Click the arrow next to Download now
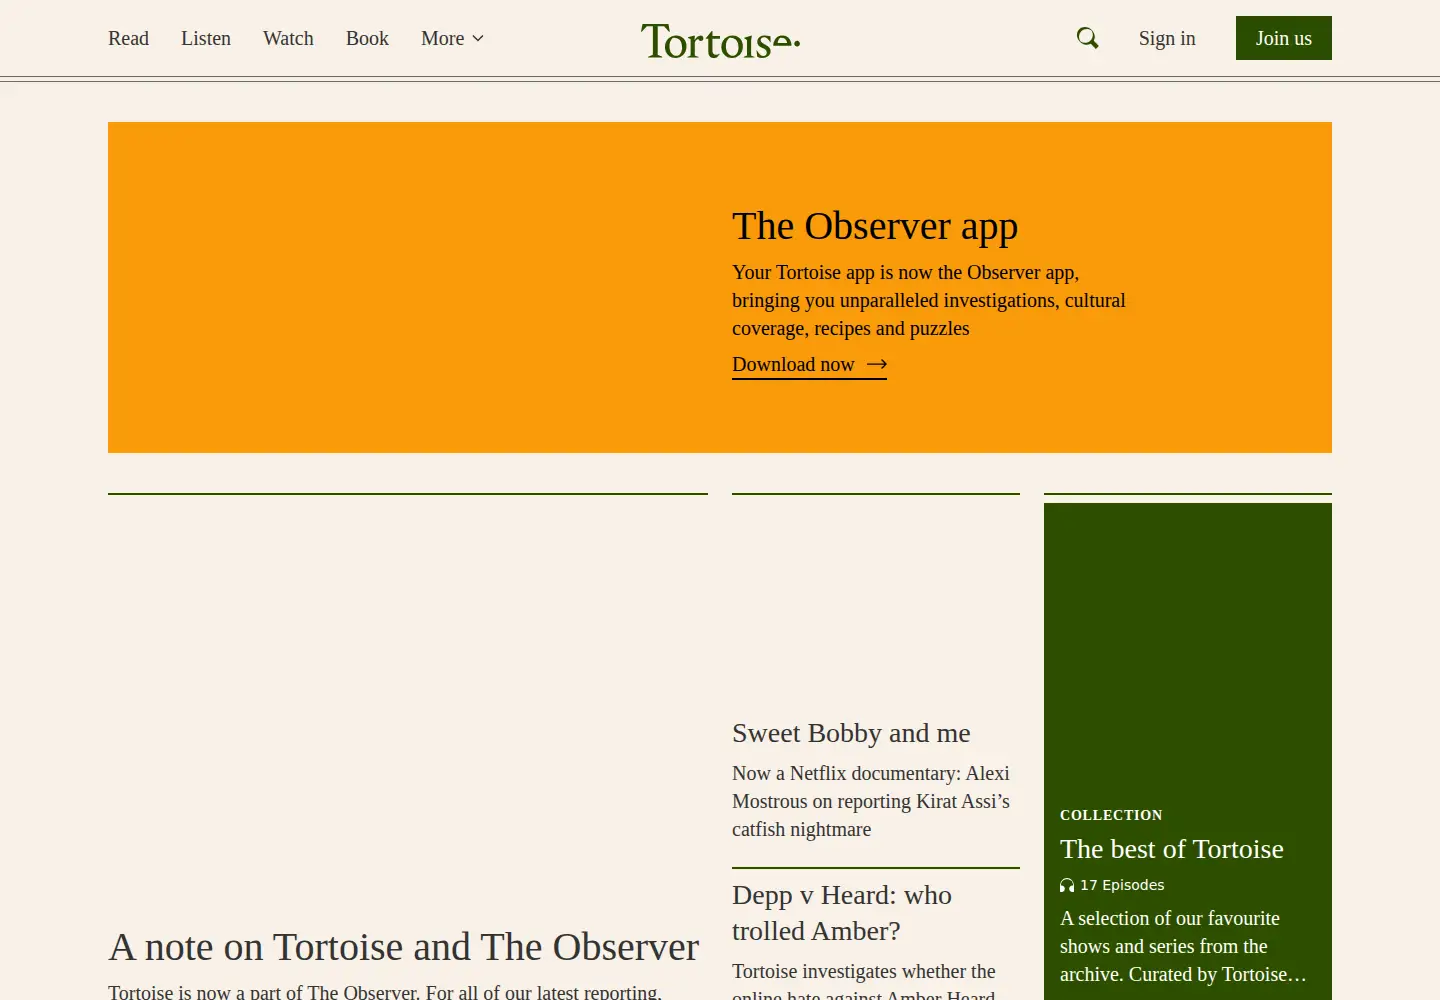1440x1000 pixels. tap(877, 365)
